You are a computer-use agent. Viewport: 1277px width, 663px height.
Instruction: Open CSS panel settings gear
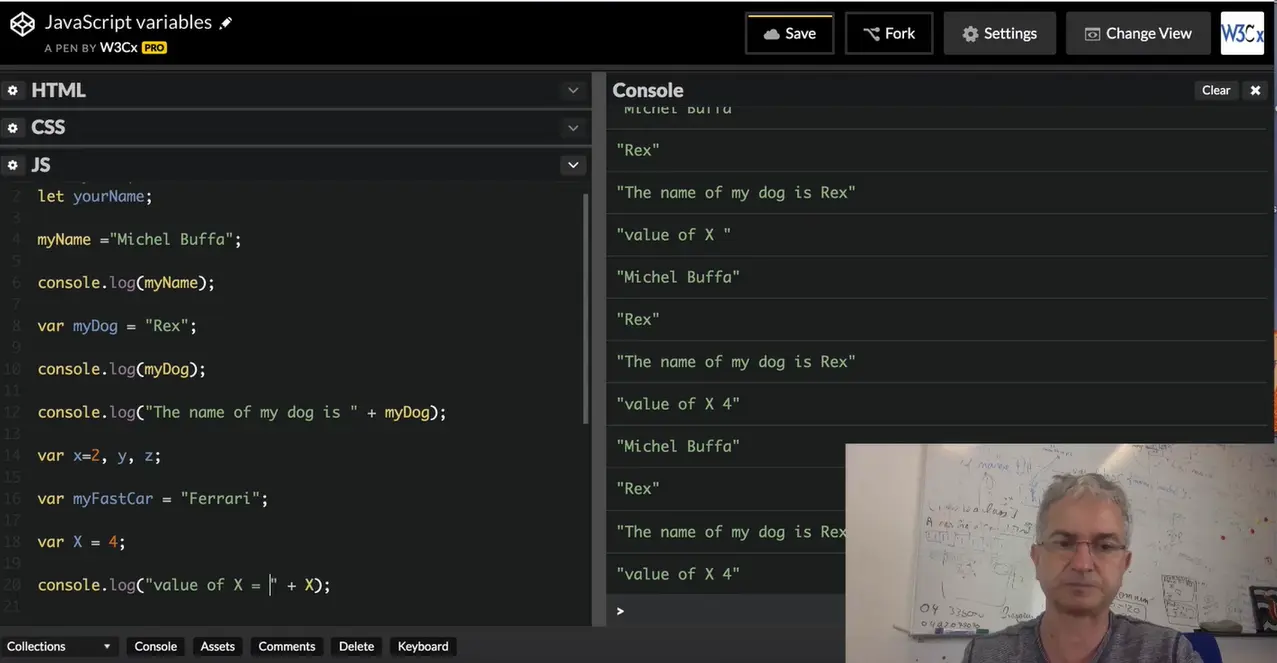point(13,128)
